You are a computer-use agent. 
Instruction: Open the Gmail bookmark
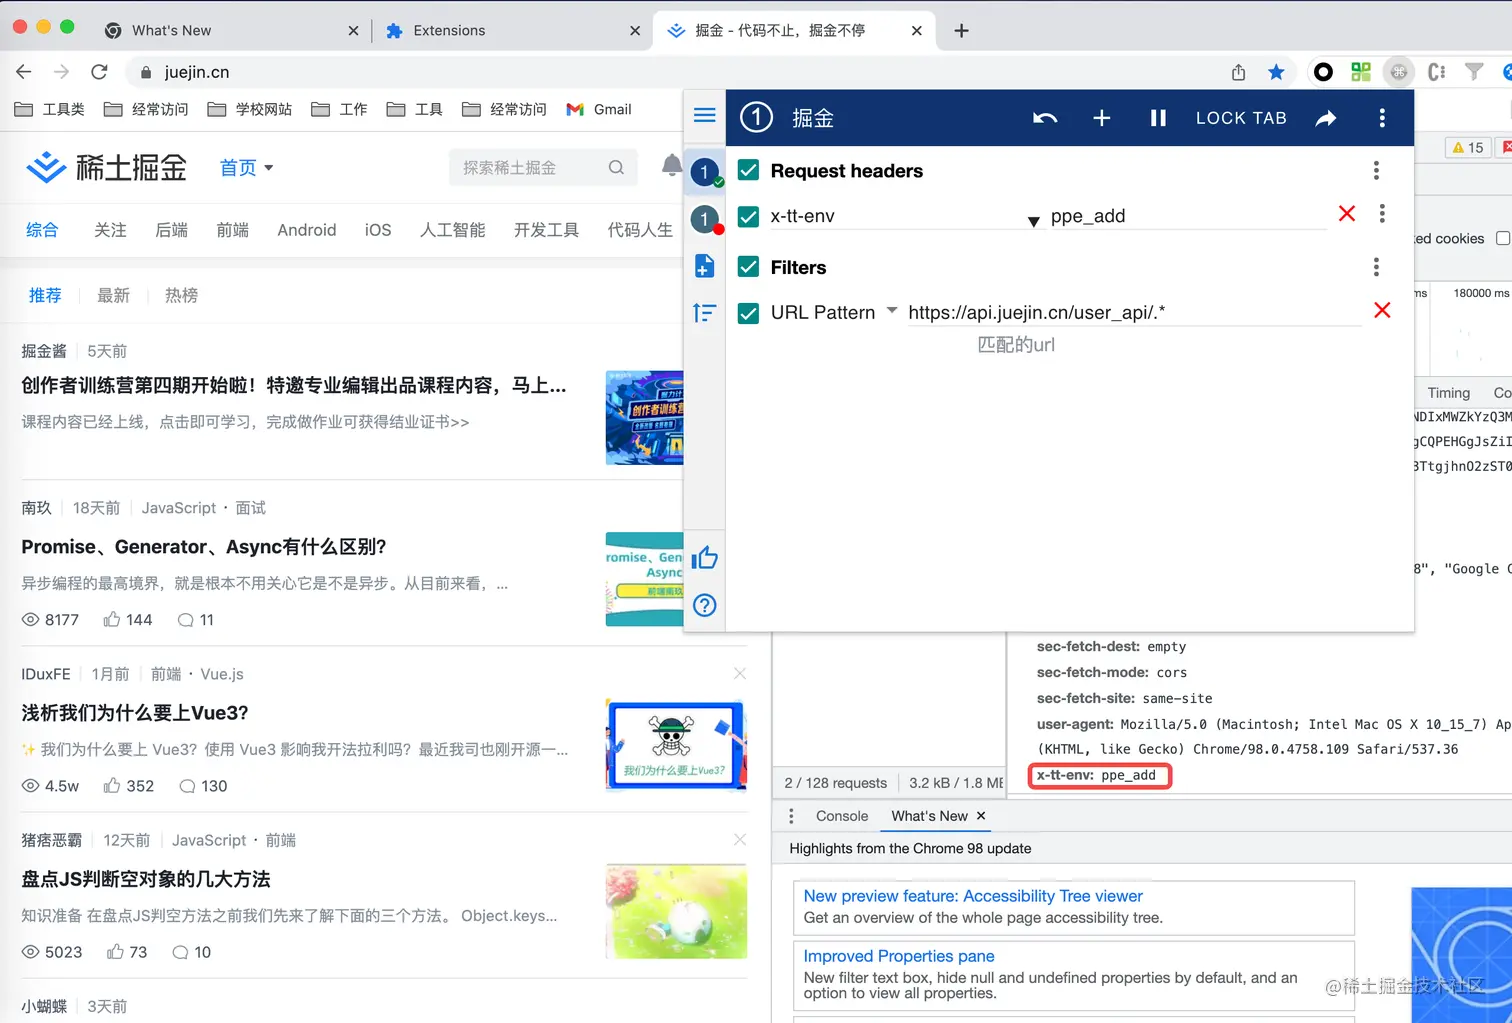point(599,109)
